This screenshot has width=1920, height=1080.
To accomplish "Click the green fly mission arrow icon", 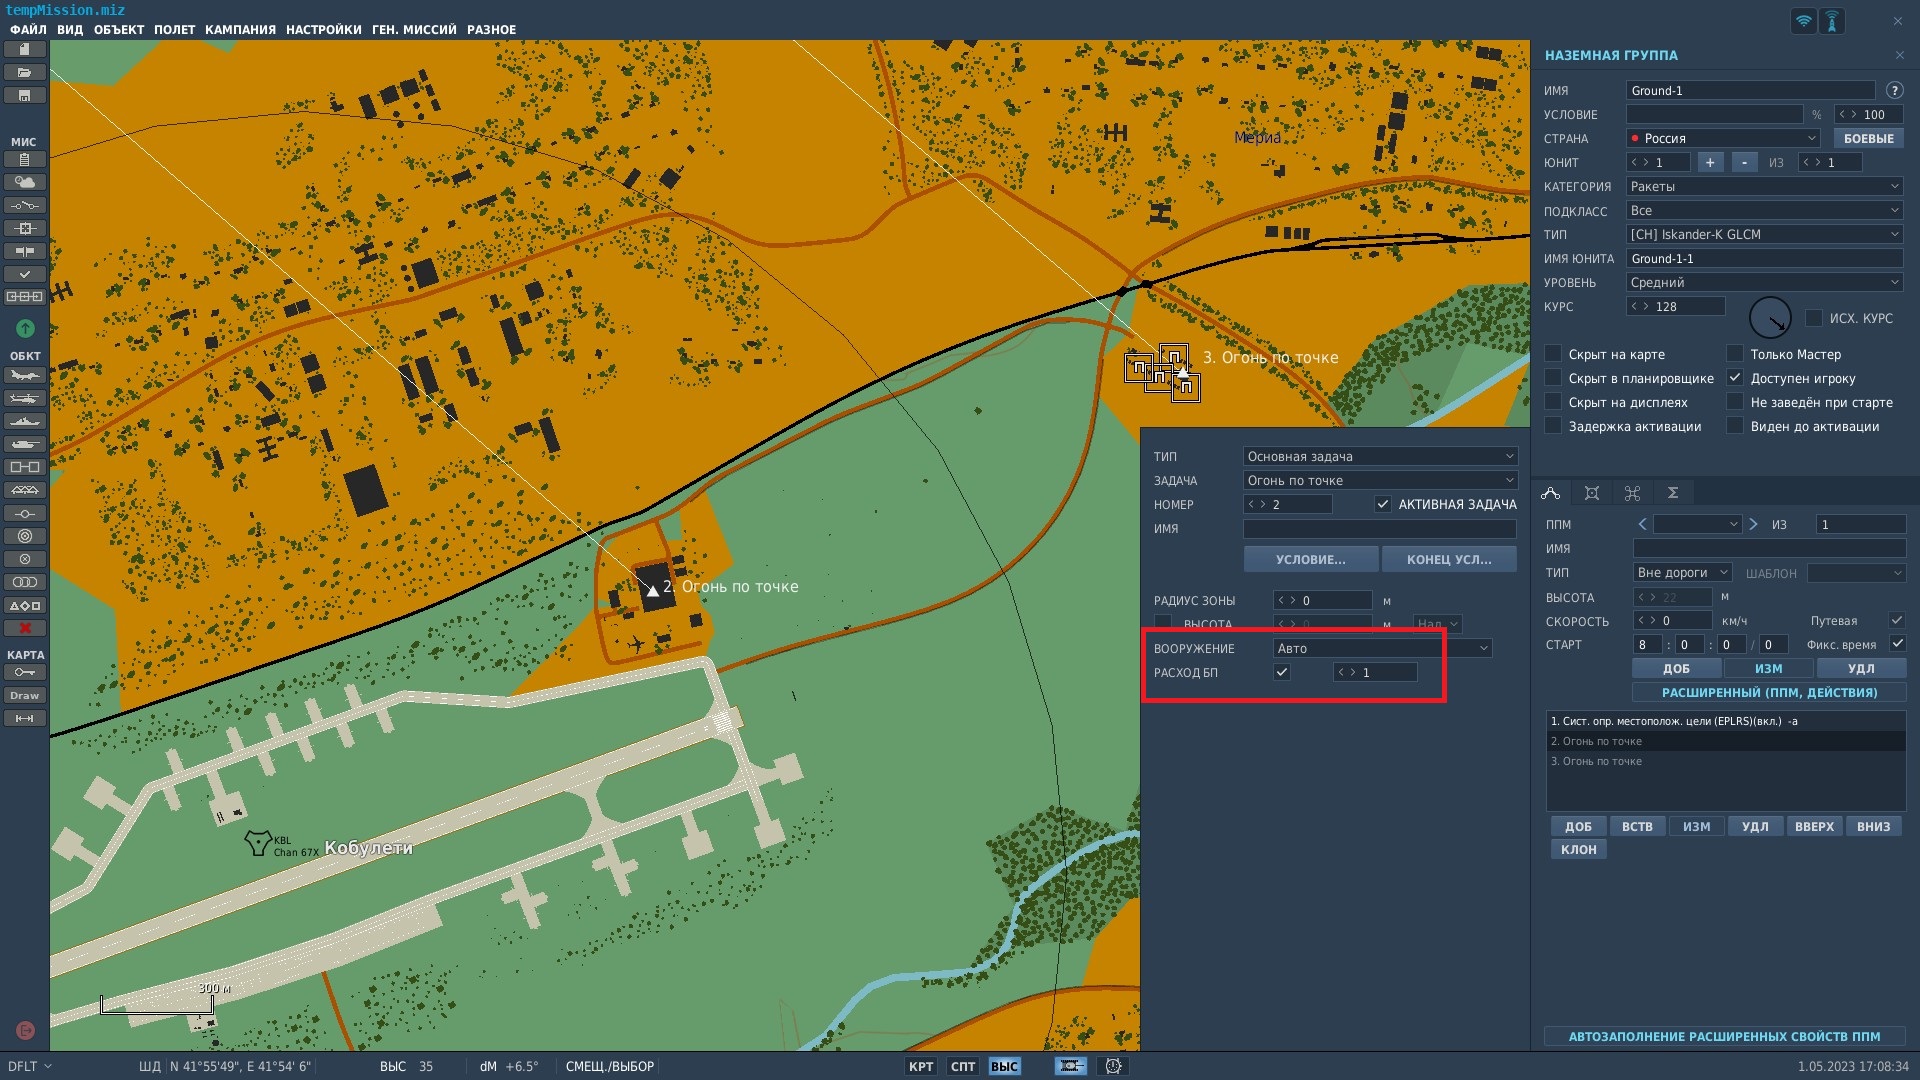I will click(25, 328).
